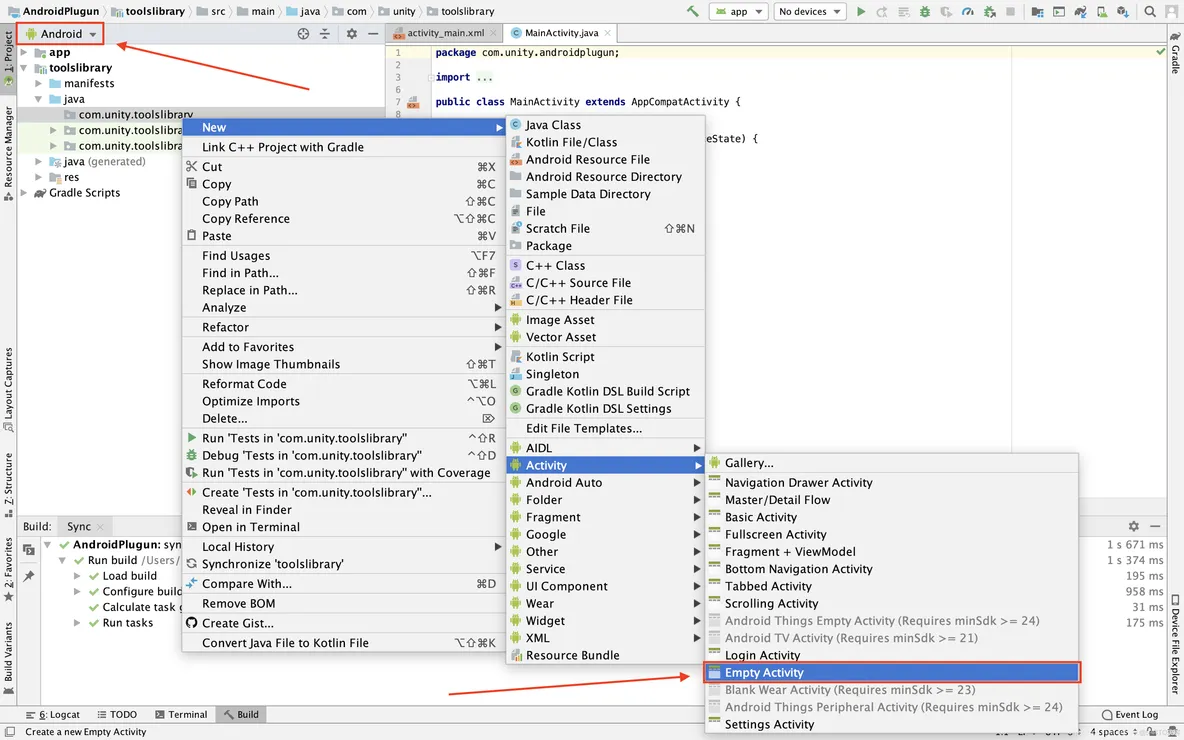Click Run with Coverage icon in toolbar
Screen dimensions: 1184x740
(946, 11)
